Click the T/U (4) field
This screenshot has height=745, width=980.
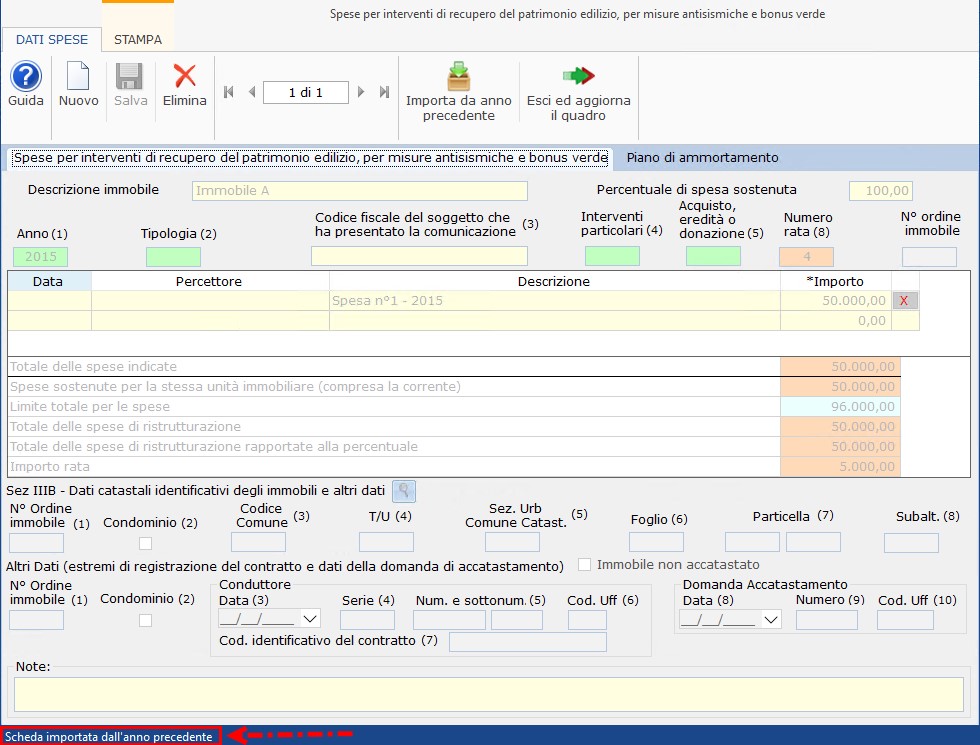click(x=386, y=542)
